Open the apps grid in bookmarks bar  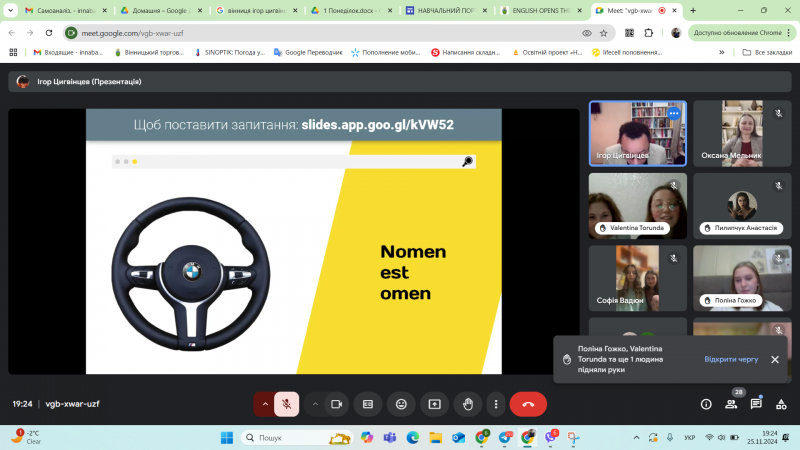(13, 52)
